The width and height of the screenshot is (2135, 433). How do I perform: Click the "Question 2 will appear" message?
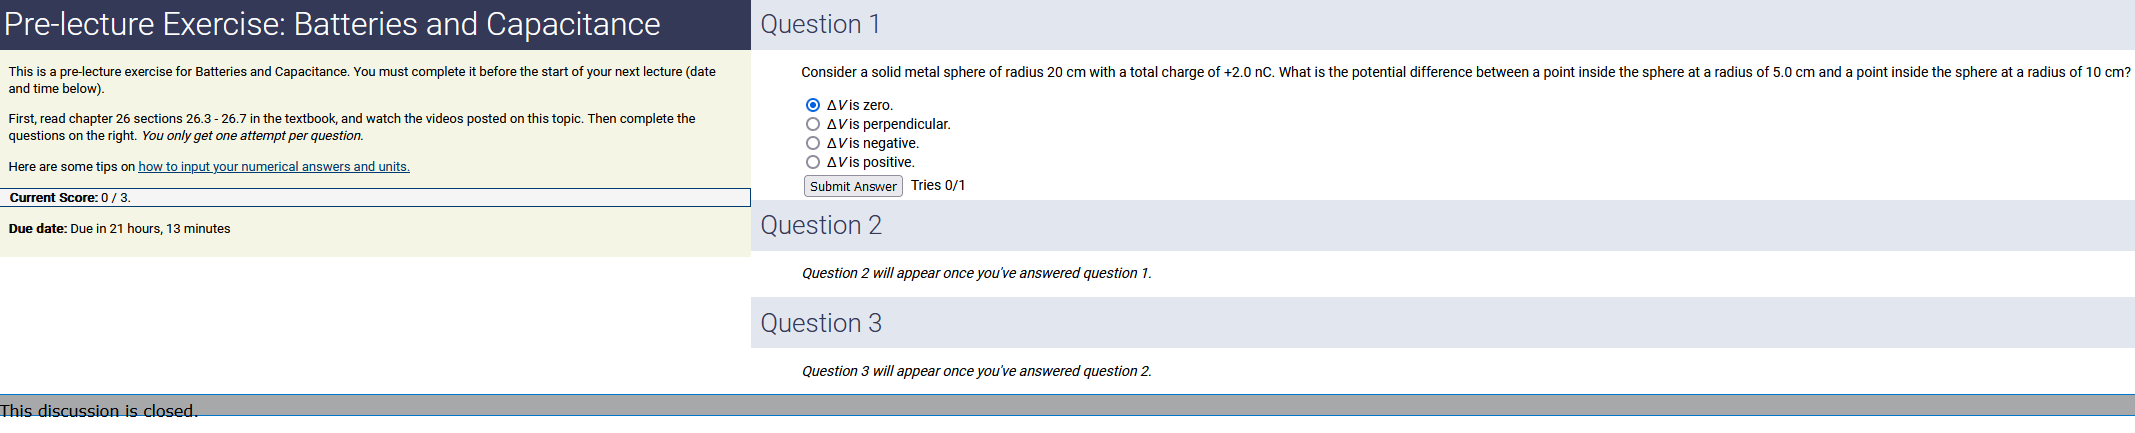click(x=976, y=273)
